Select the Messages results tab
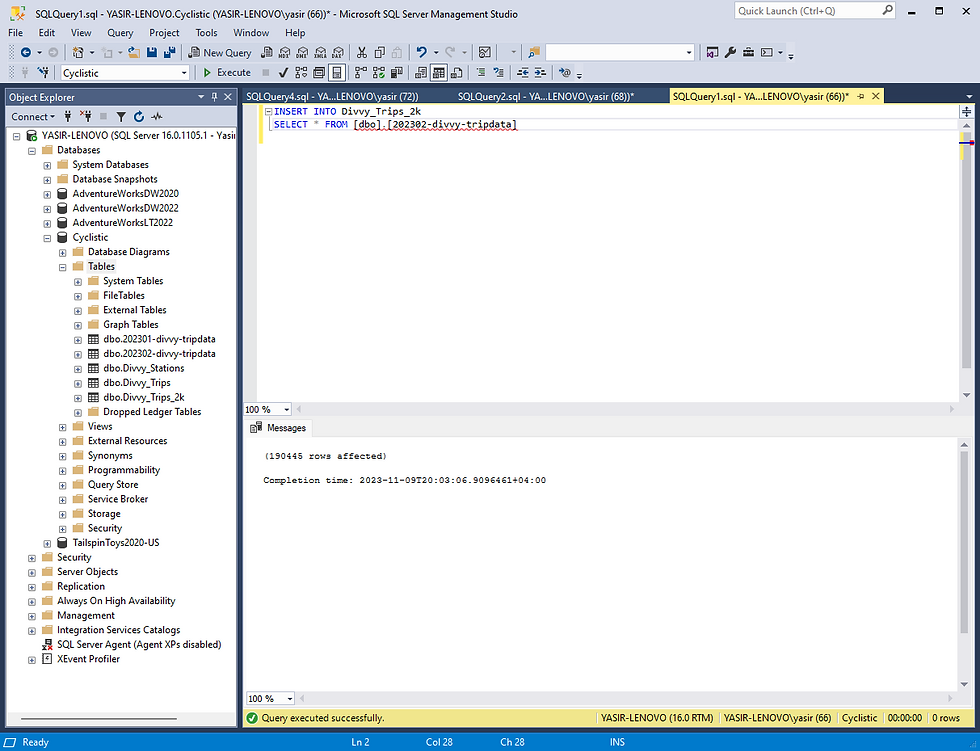 pyautogui.click(x=278, y=428)
